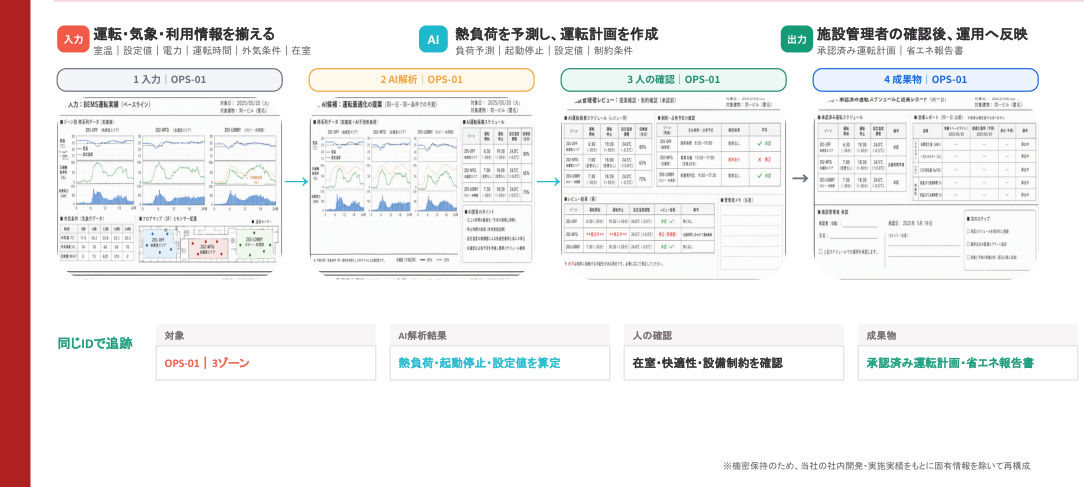Select the '1 入力｜OPS-01' step pill
This screenshot has width=1084, height=487.
[x=169, y=80]
